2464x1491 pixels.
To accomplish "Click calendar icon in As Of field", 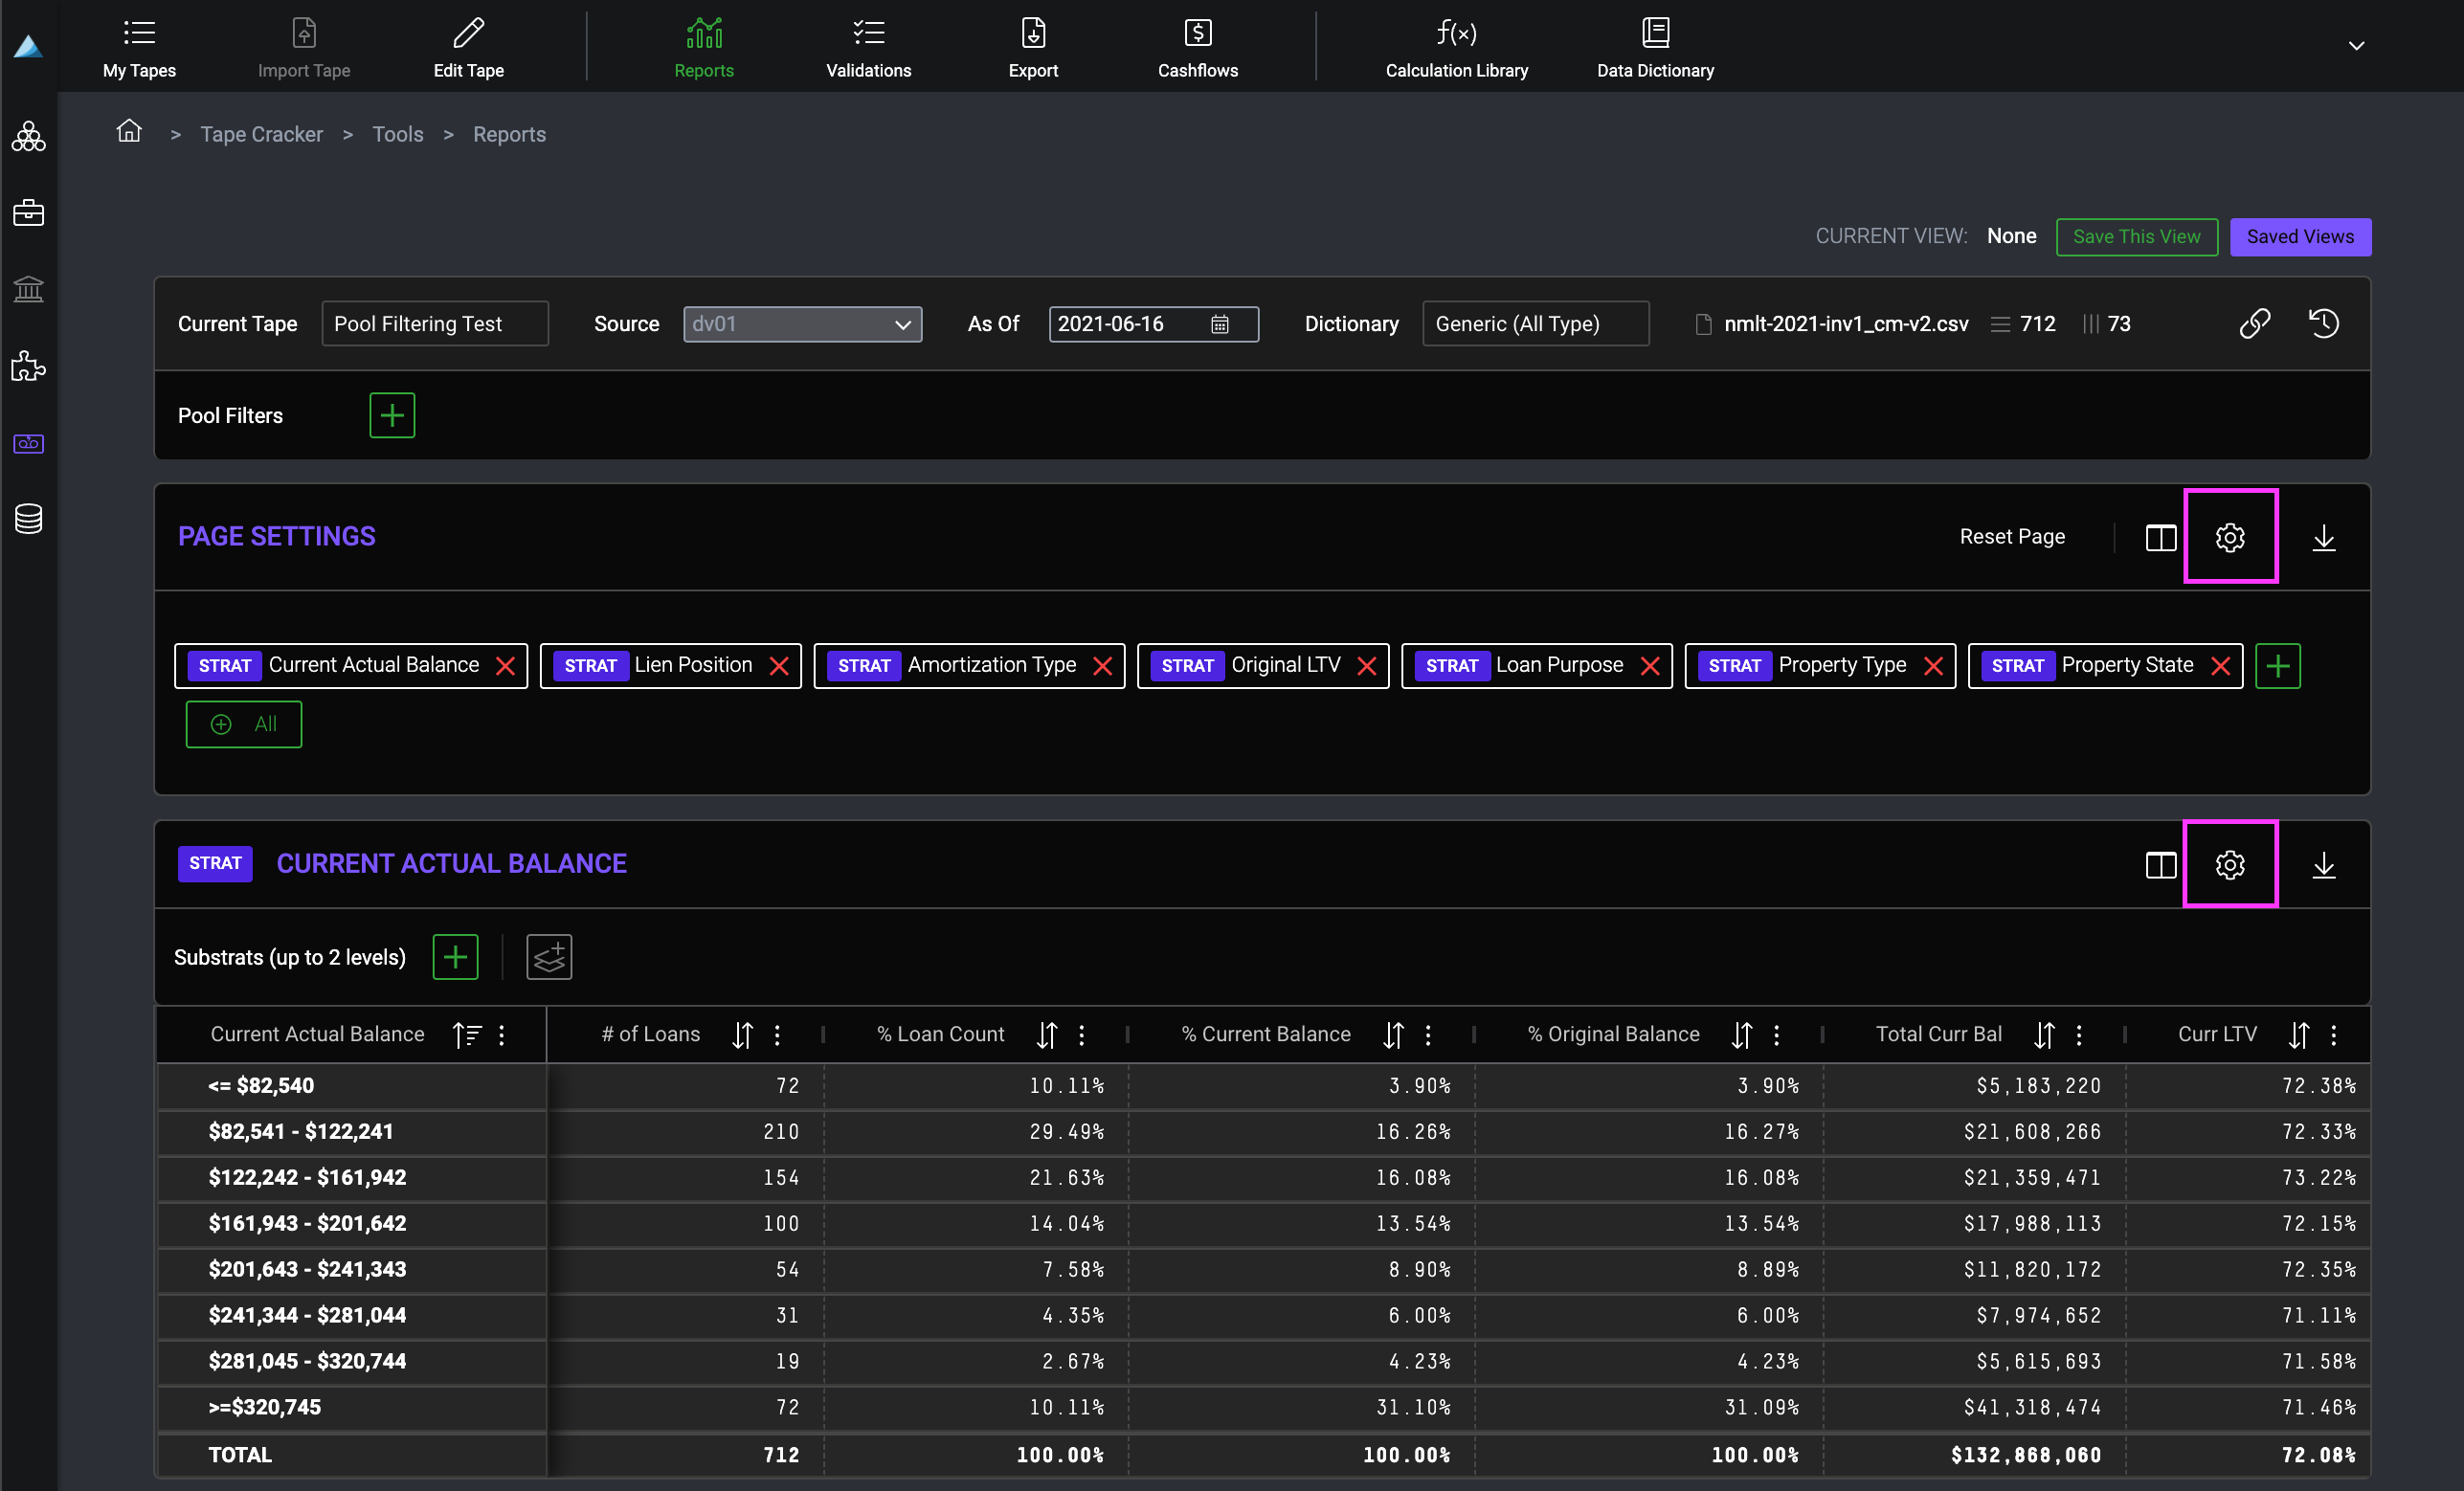I will pyautogui.click(x=1219, y=324).
